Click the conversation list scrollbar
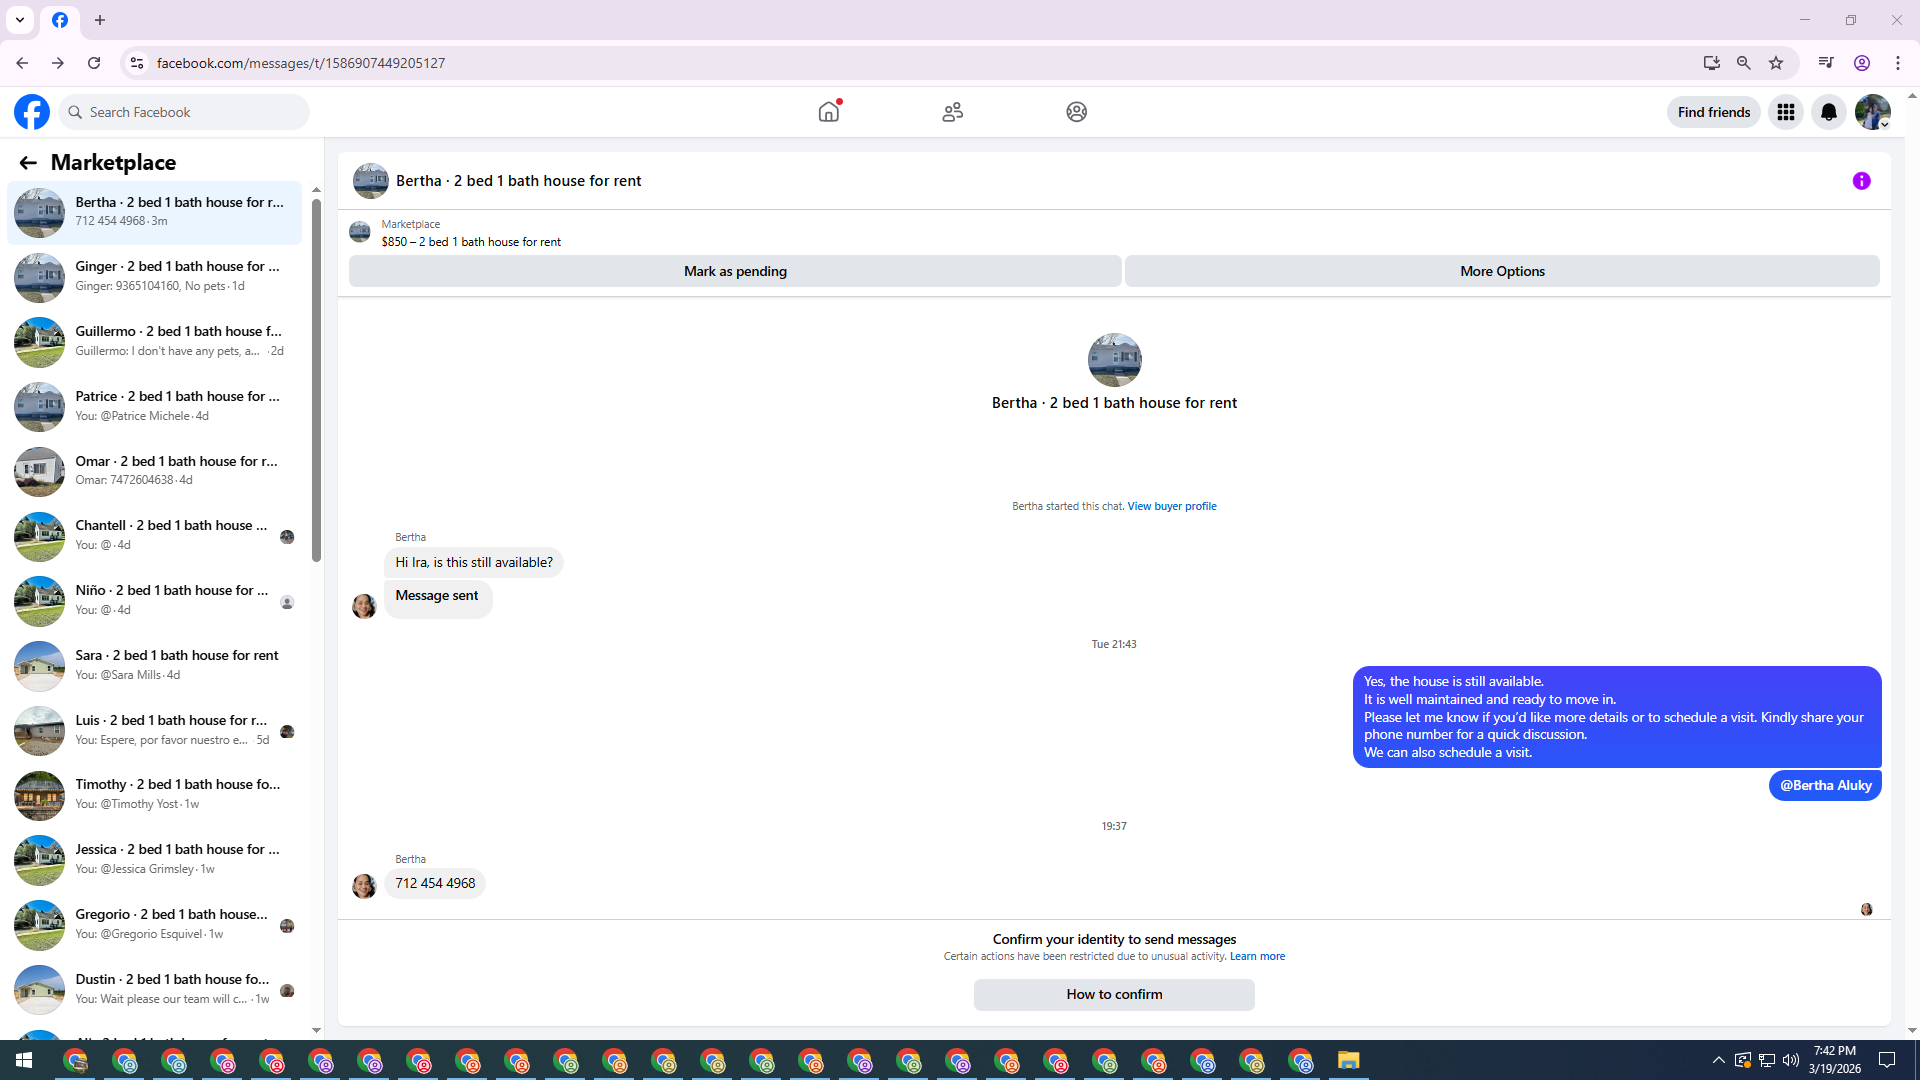Viewport: 1920px width, 1080px height. (316, 380)
